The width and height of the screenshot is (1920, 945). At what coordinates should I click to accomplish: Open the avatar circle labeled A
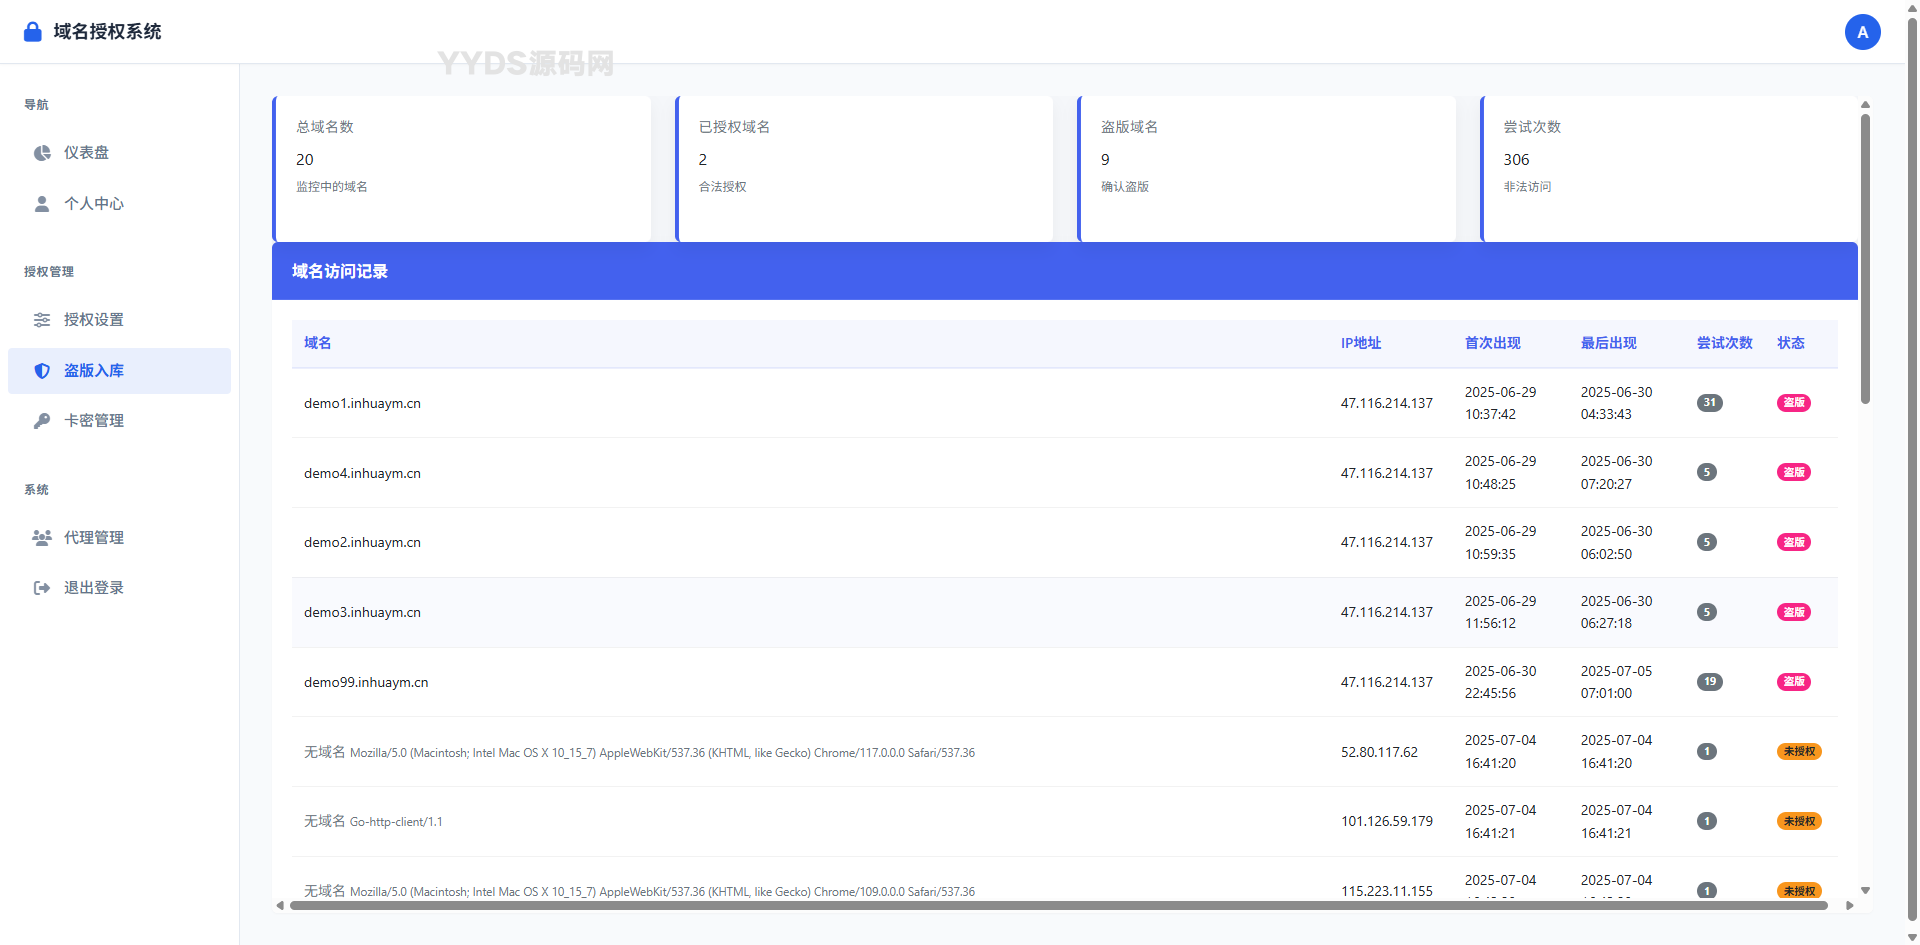tap(1862, 31)
